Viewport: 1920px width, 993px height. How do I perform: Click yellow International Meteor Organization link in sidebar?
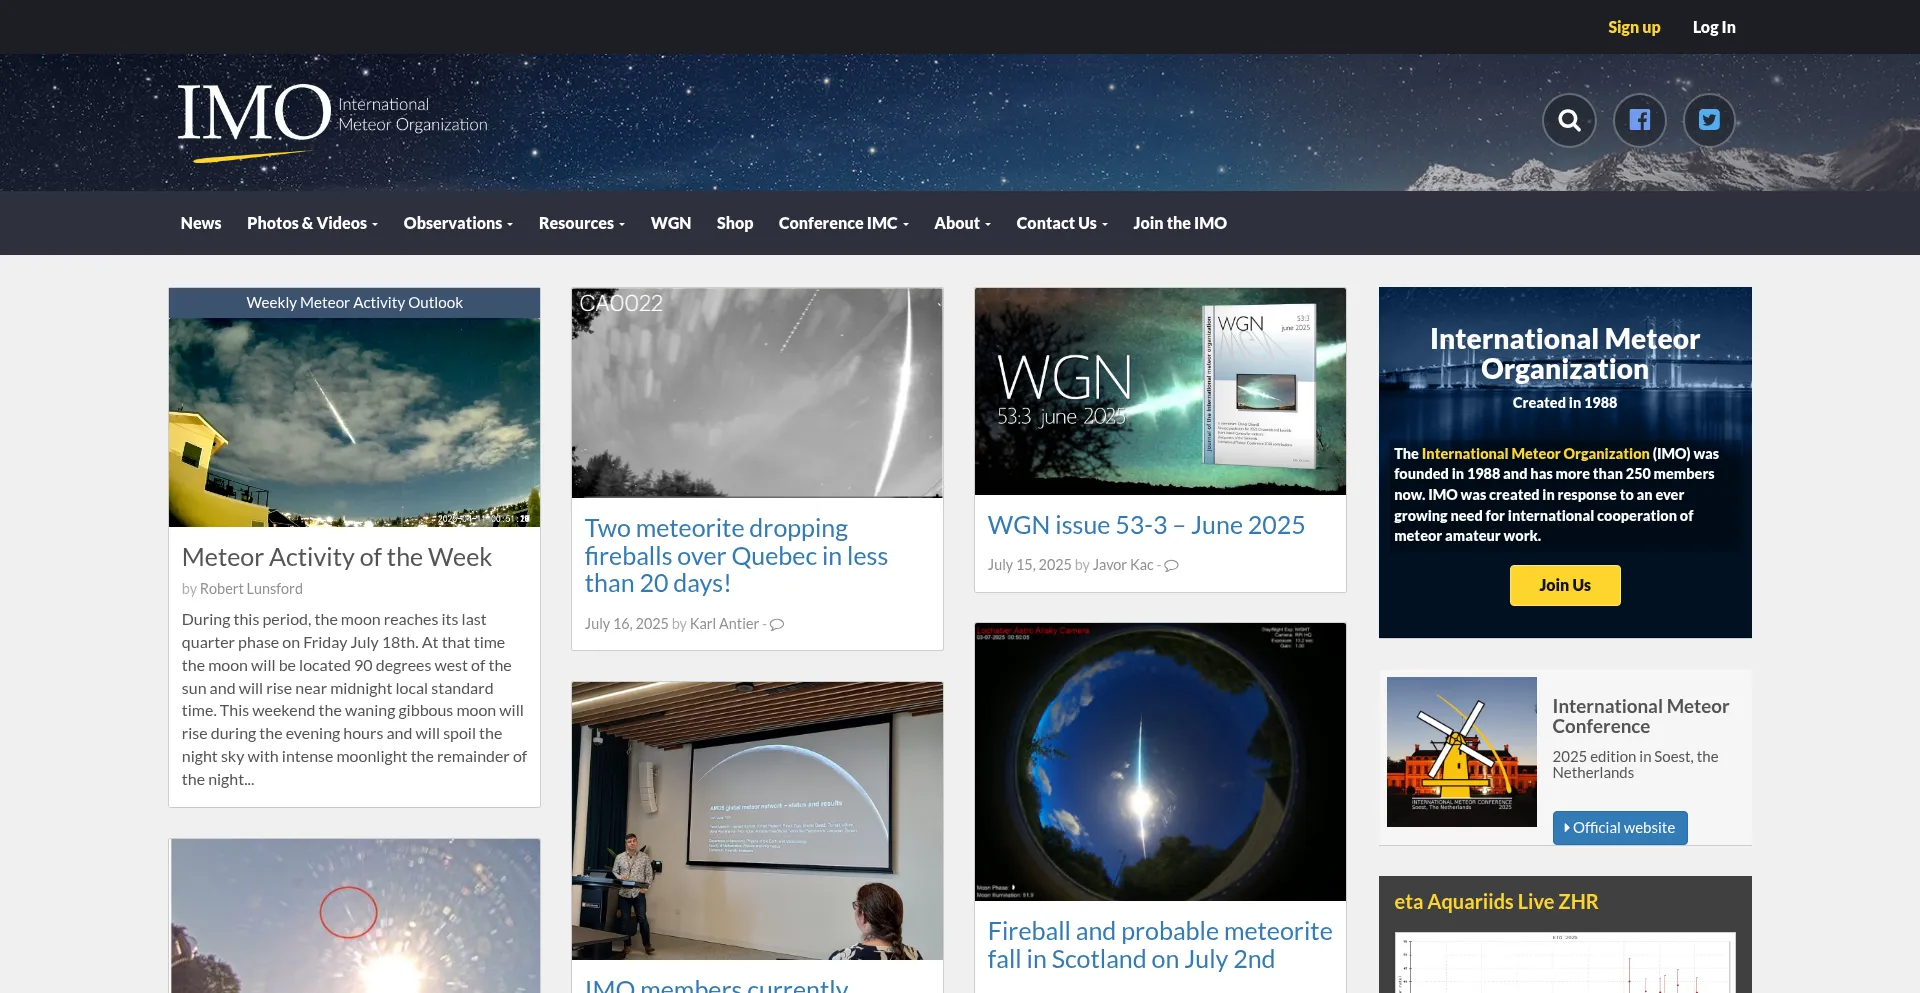pyautogui.click(x=1535, y=454)
